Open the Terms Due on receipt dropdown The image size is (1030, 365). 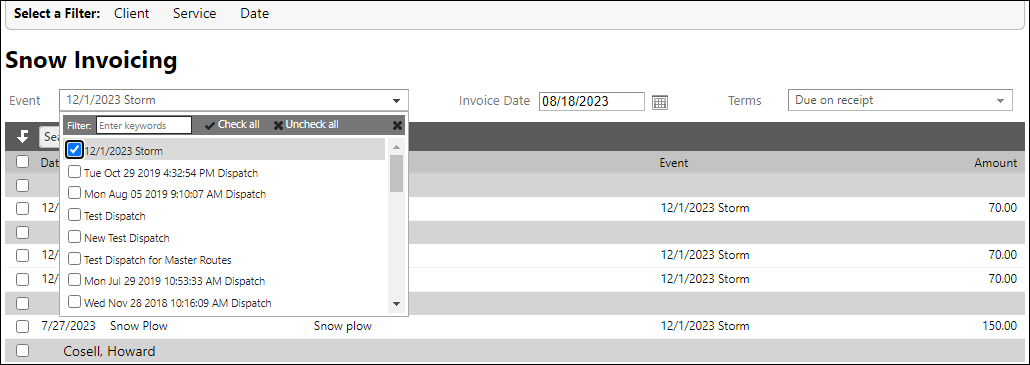click(x=900, y=101)
